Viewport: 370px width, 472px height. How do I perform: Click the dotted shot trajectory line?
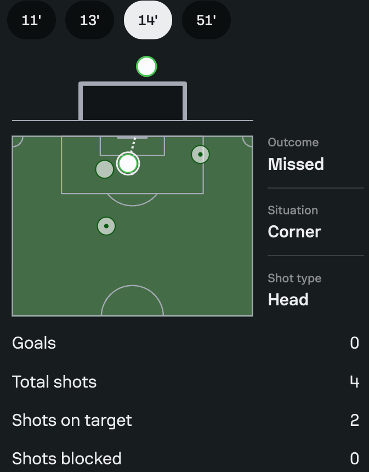pos(133,145)
